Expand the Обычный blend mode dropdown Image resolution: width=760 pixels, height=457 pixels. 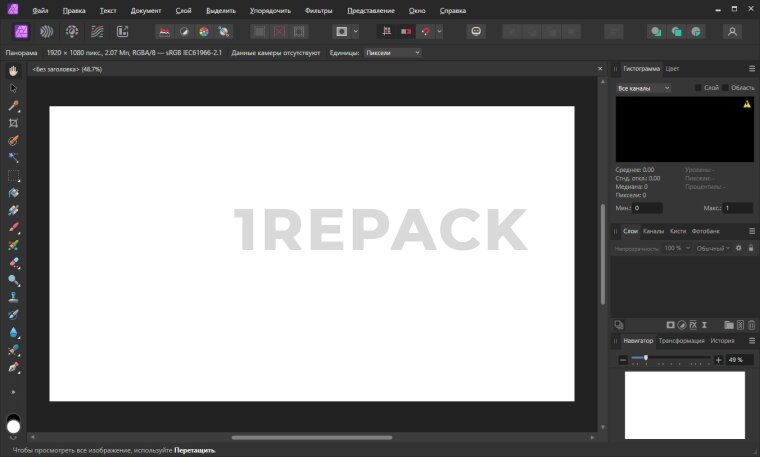(713, 247)
